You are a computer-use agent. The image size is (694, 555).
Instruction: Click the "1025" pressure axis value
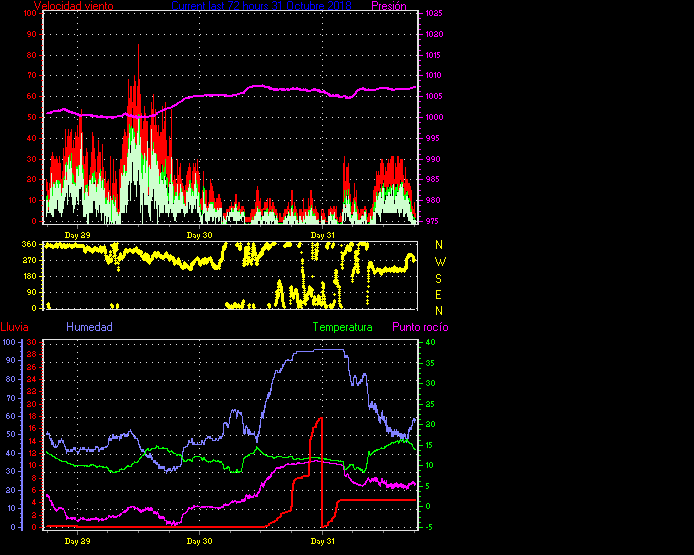point(434,13)
